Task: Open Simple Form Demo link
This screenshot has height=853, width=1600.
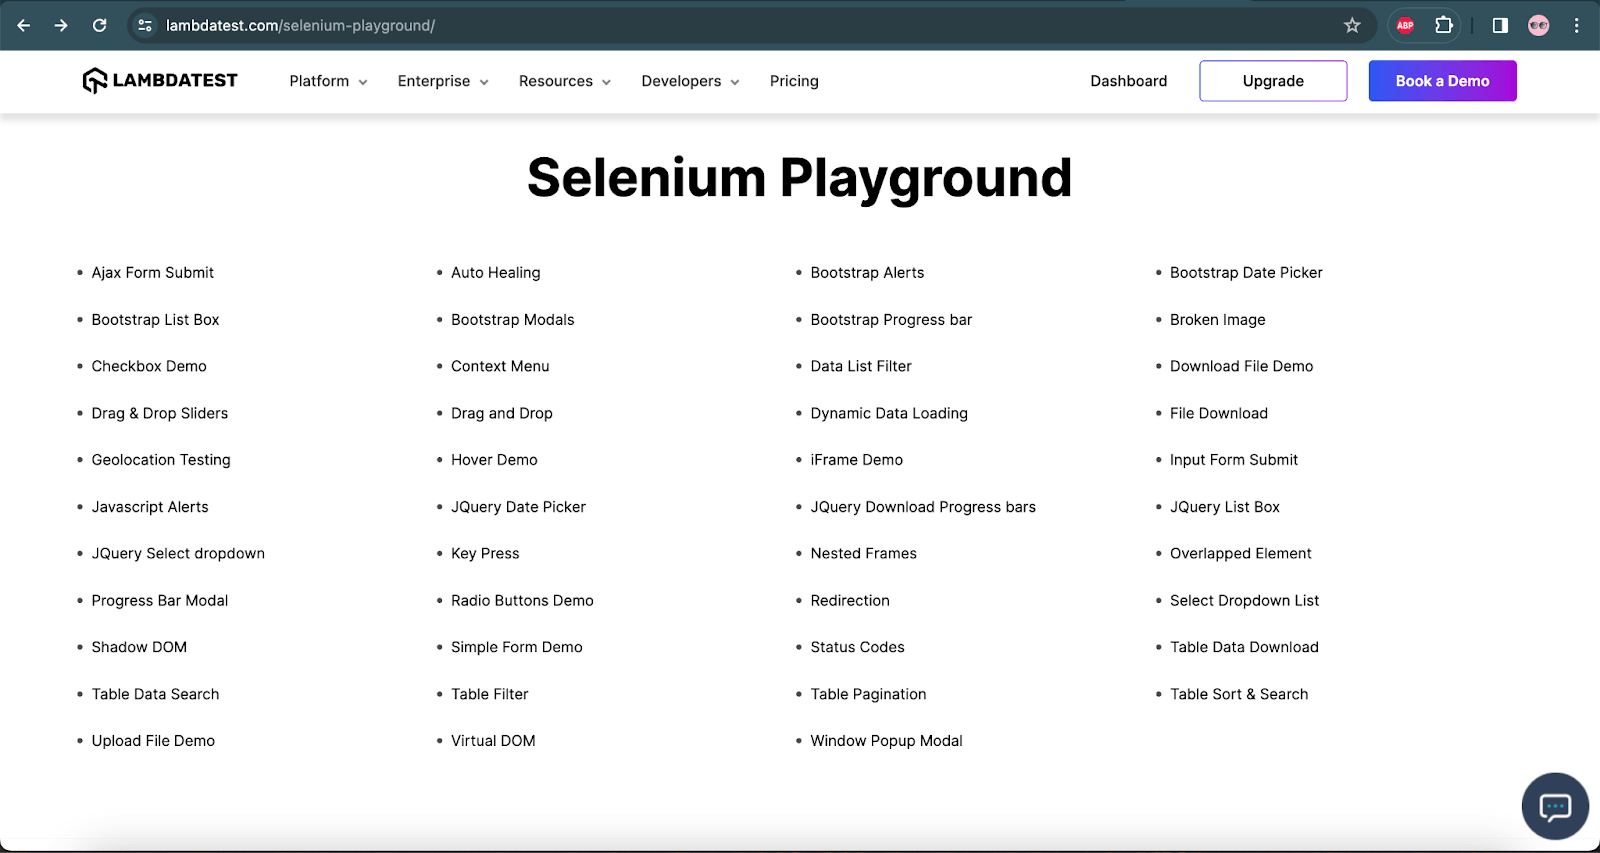Action: click(516, 647)
